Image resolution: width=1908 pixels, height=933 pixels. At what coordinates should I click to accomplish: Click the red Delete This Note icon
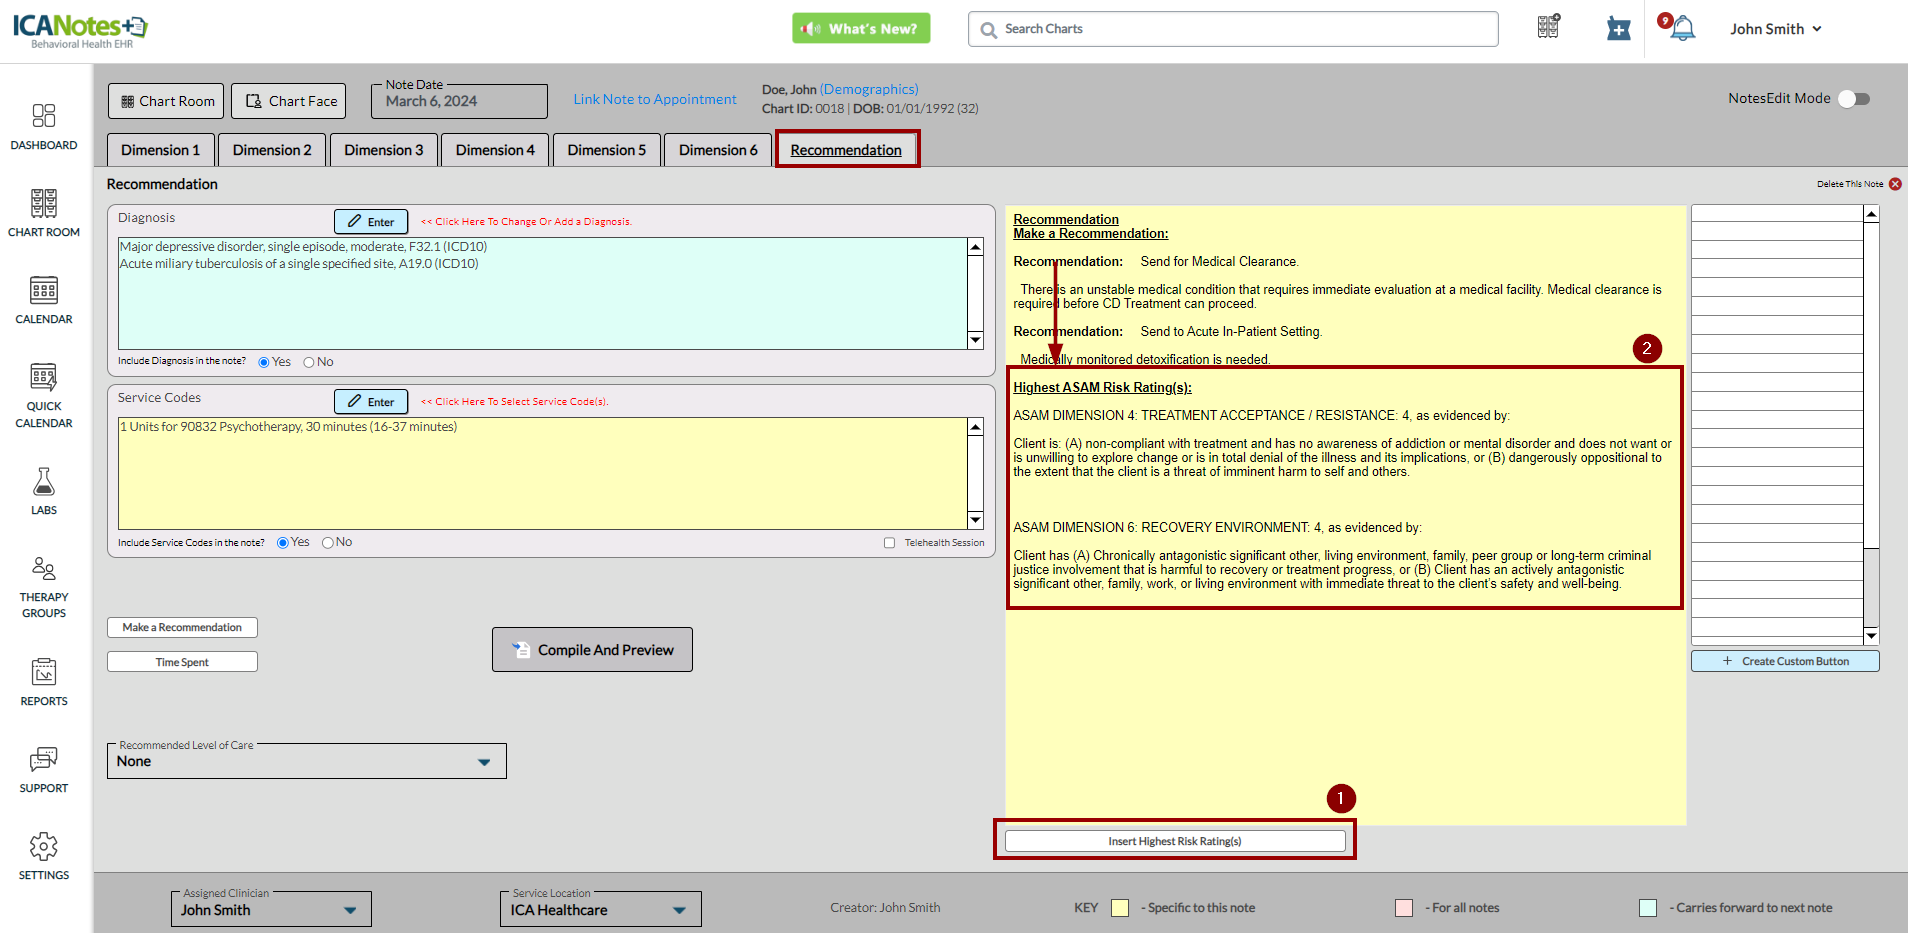1895,184
